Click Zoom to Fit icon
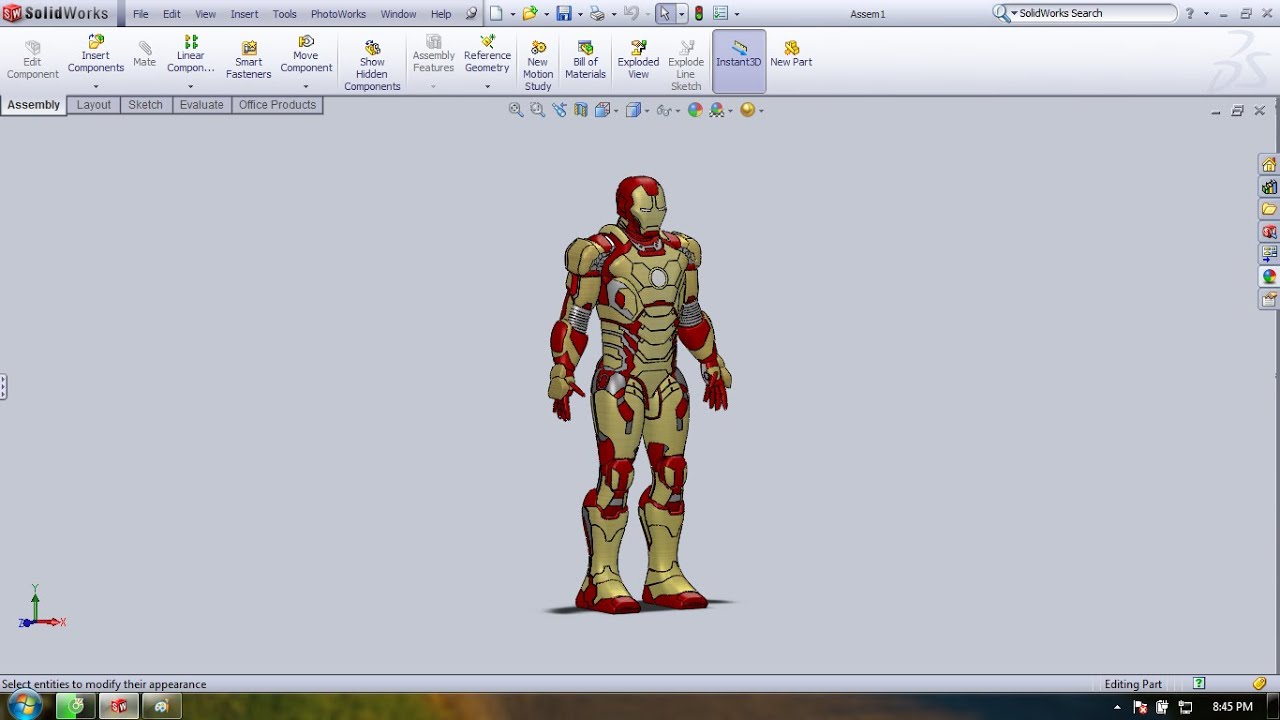Viewport: 1280px width, 720px height. pos(516,110)
